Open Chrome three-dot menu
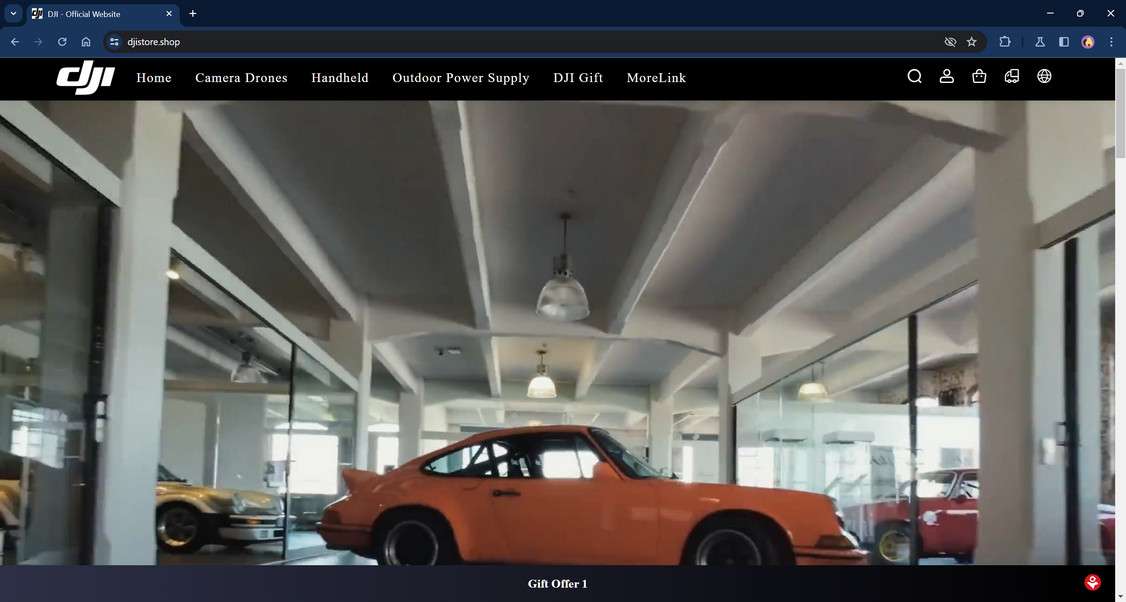Image resolution: width=1126 pixels, height=602 pixels. click(x=1111, y=42)
